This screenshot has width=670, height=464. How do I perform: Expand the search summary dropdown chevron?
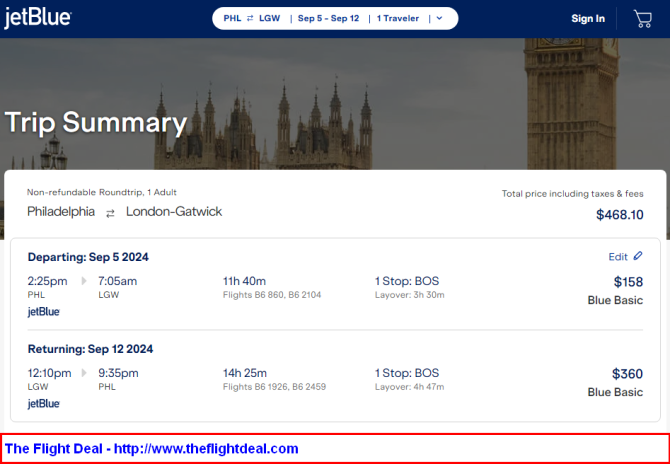[439, 18]
